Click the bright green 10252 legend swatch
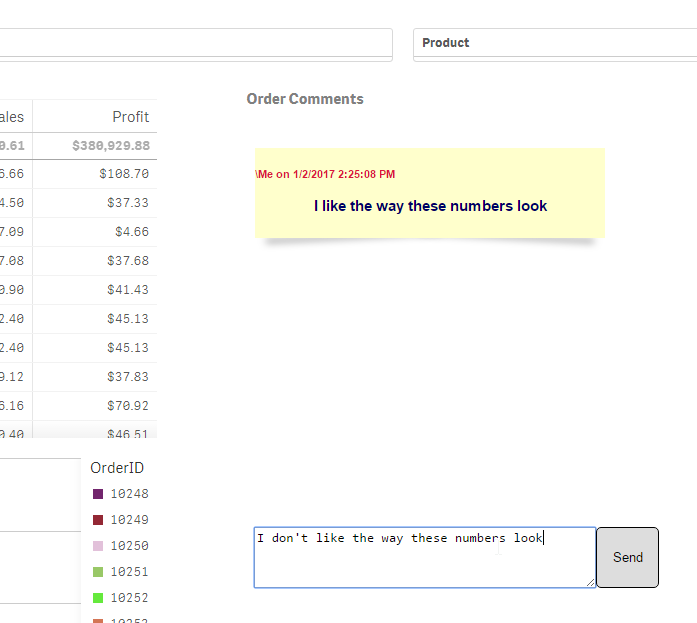Screen dimensions: 697x623 tap(98, 598)
